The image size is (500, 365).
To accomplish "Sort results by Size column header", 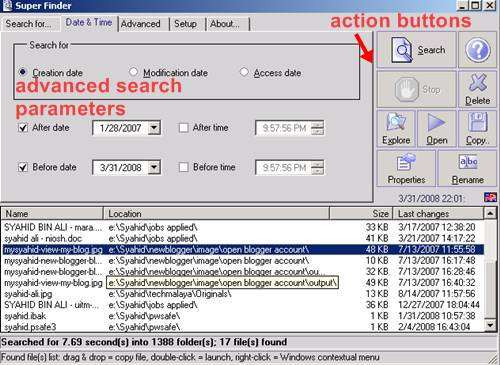I will 361,213.
